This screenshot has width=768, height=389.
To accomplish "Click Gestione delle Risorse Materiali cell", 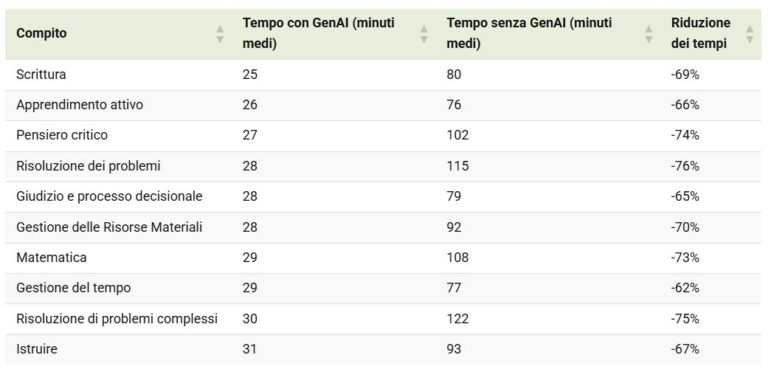I will pyautogui.click(x=109, y=227).
